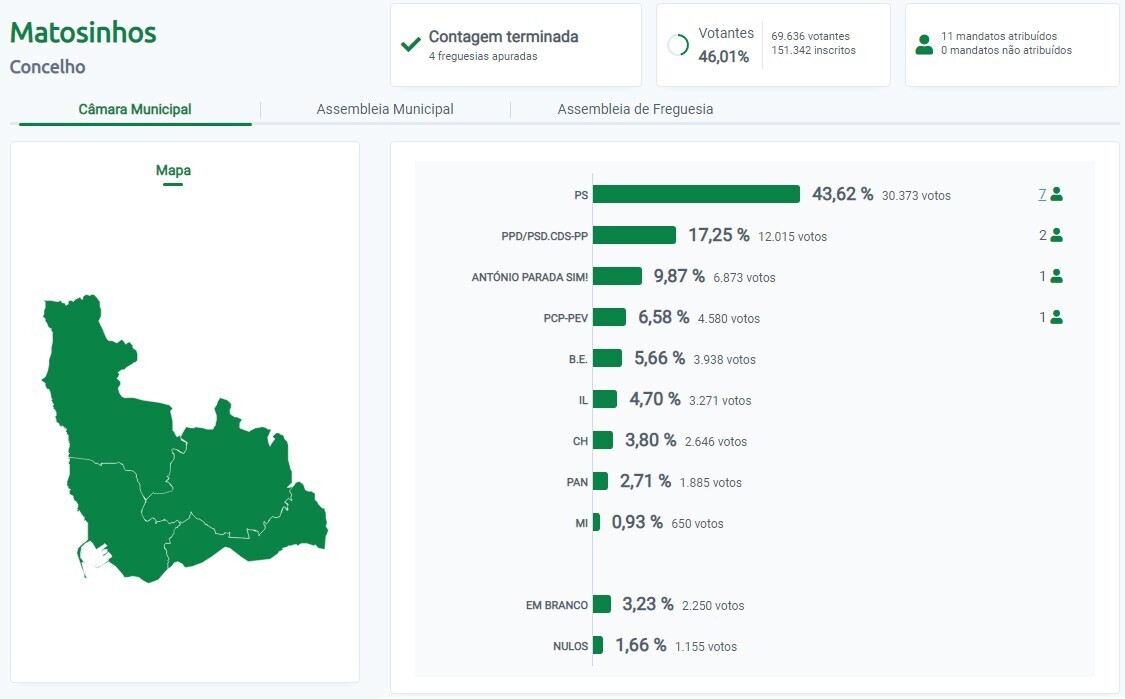Click the EM BRANCO label
The width and height of the screenshot is (1125, 699).
[x=557, y=605]
